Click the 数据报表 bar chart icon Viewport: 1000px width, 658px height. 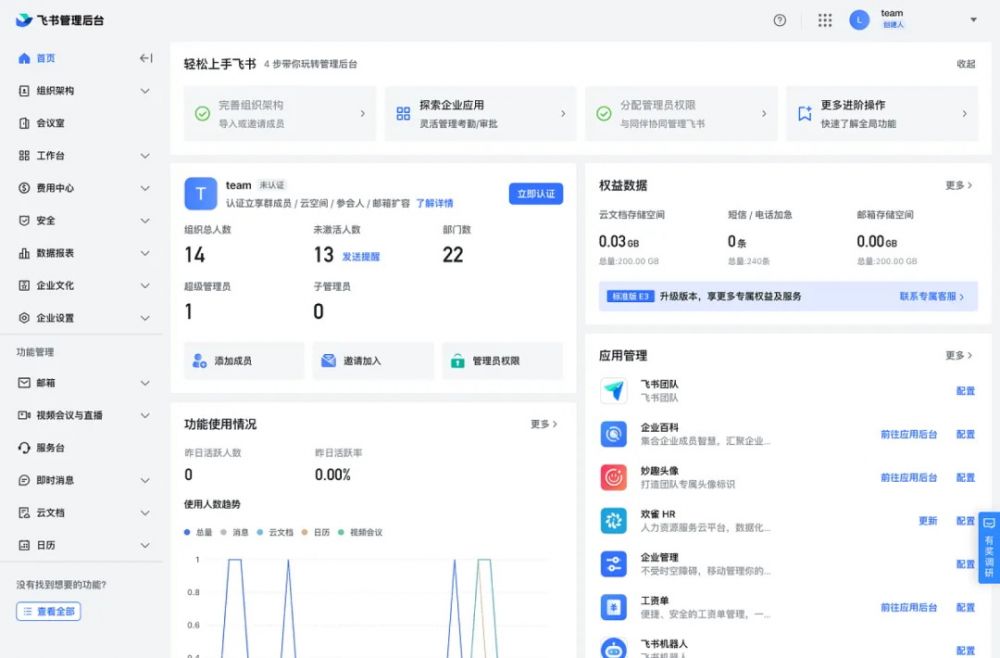24,253
